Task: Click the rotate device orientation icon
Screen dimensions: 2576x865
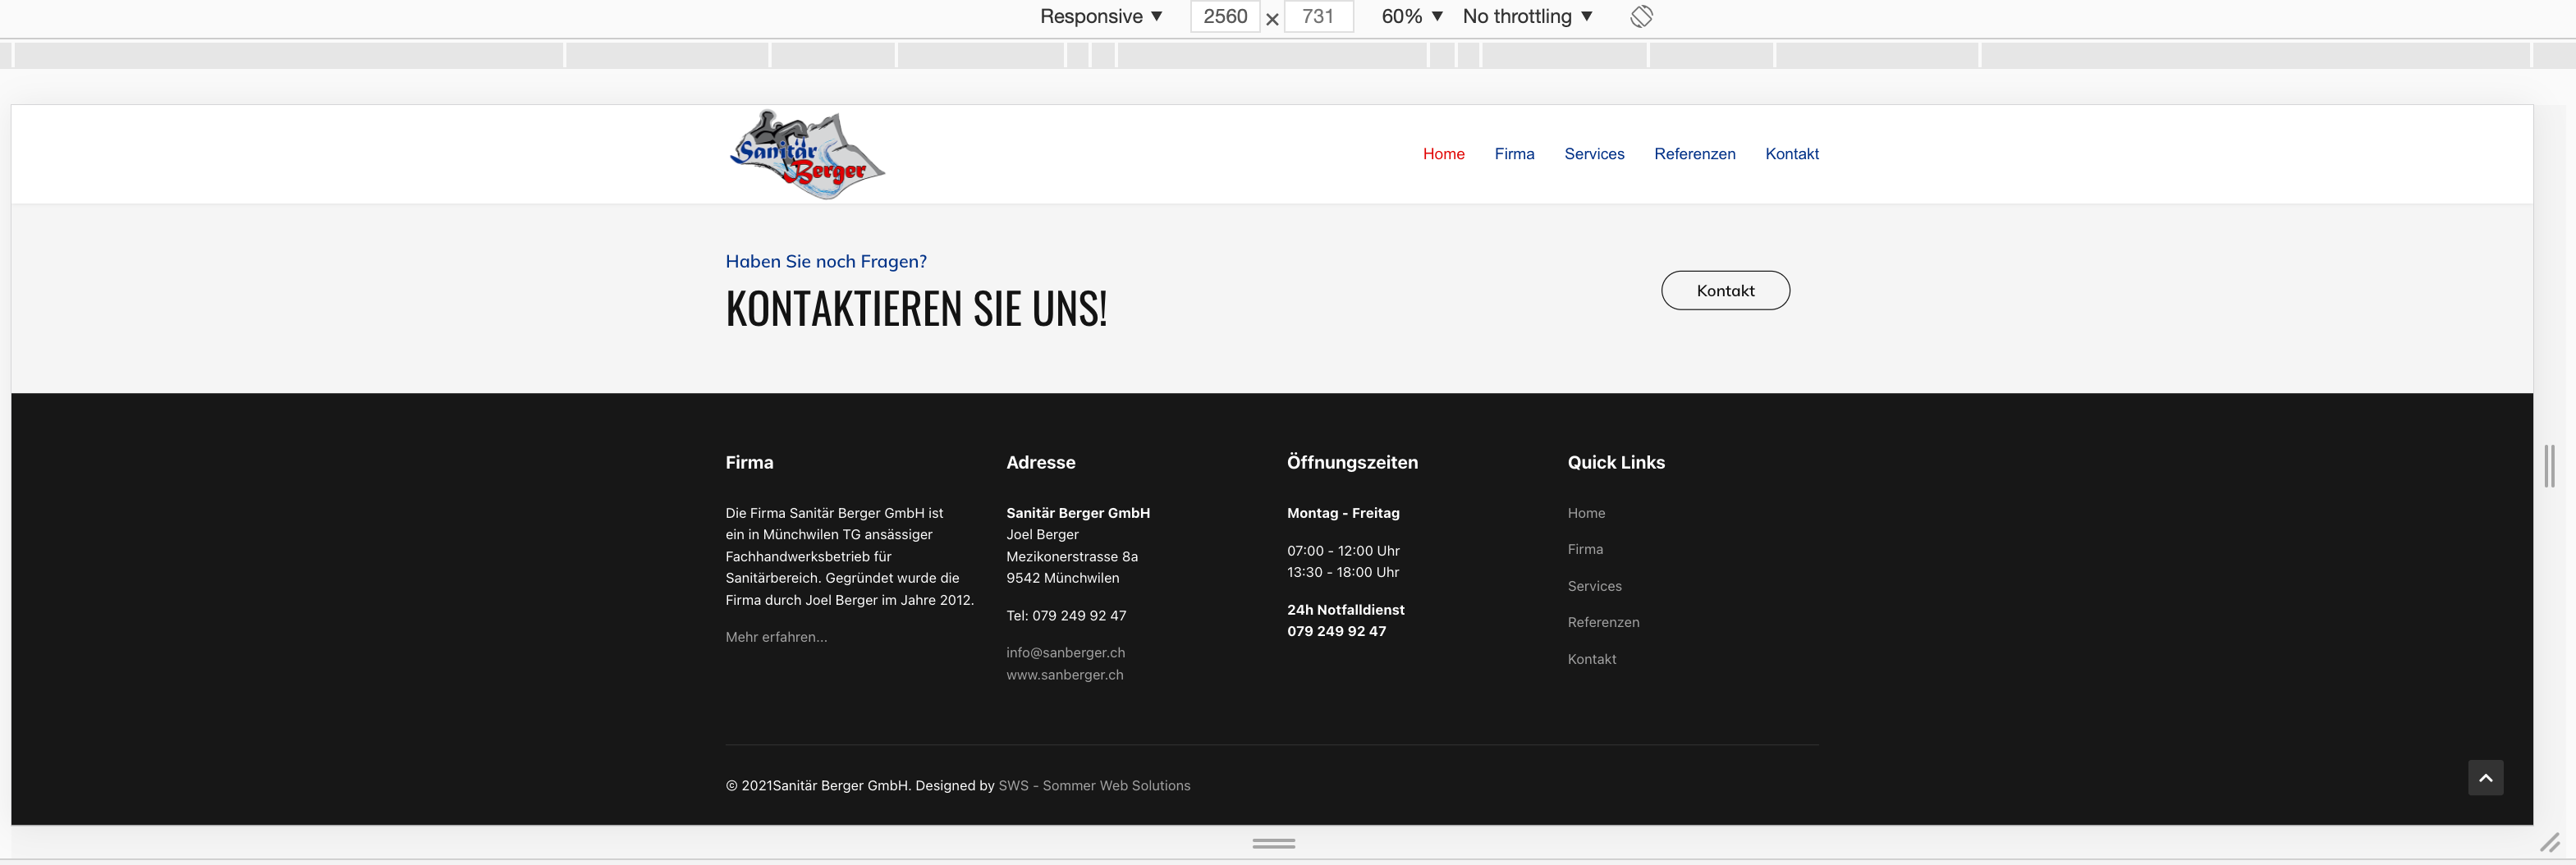Action: [1641, 17]
